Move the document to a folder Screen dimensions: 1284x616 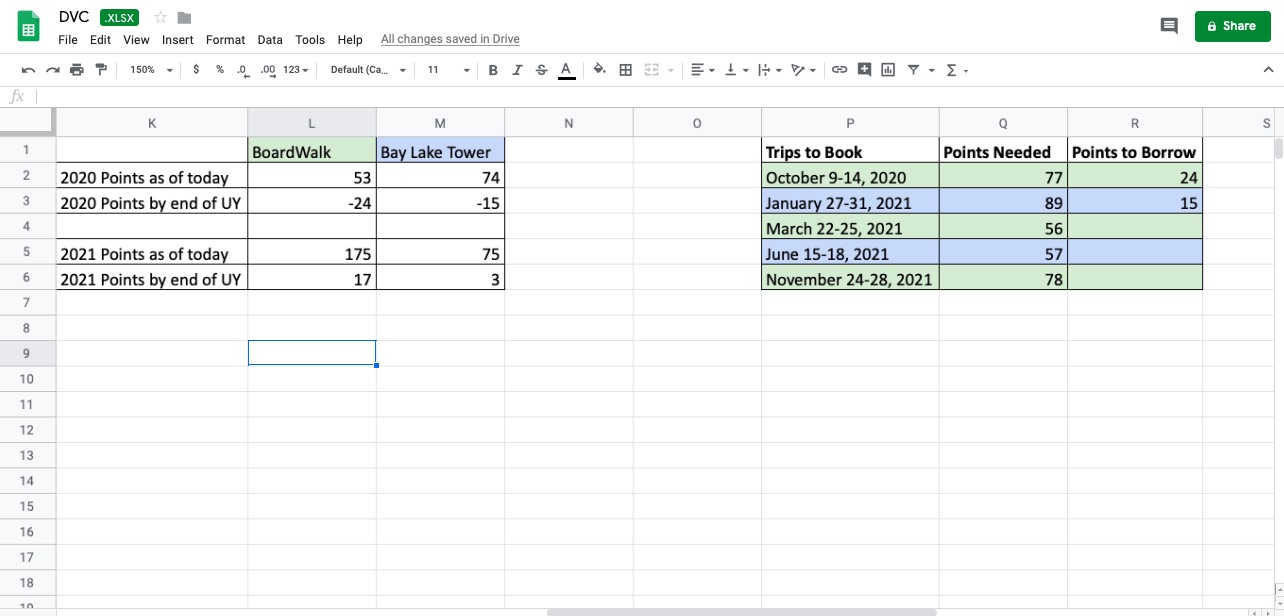coord(184,17)
